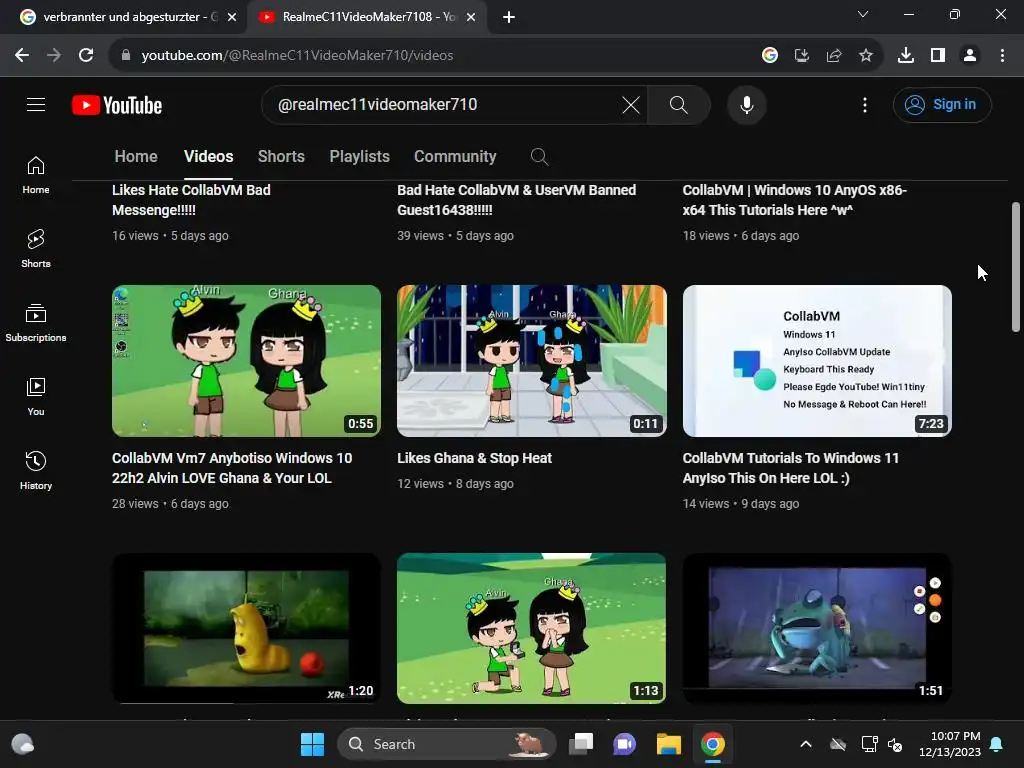
Task: Open the YouTube hamburger guide menu
Action: click(36, 104)
